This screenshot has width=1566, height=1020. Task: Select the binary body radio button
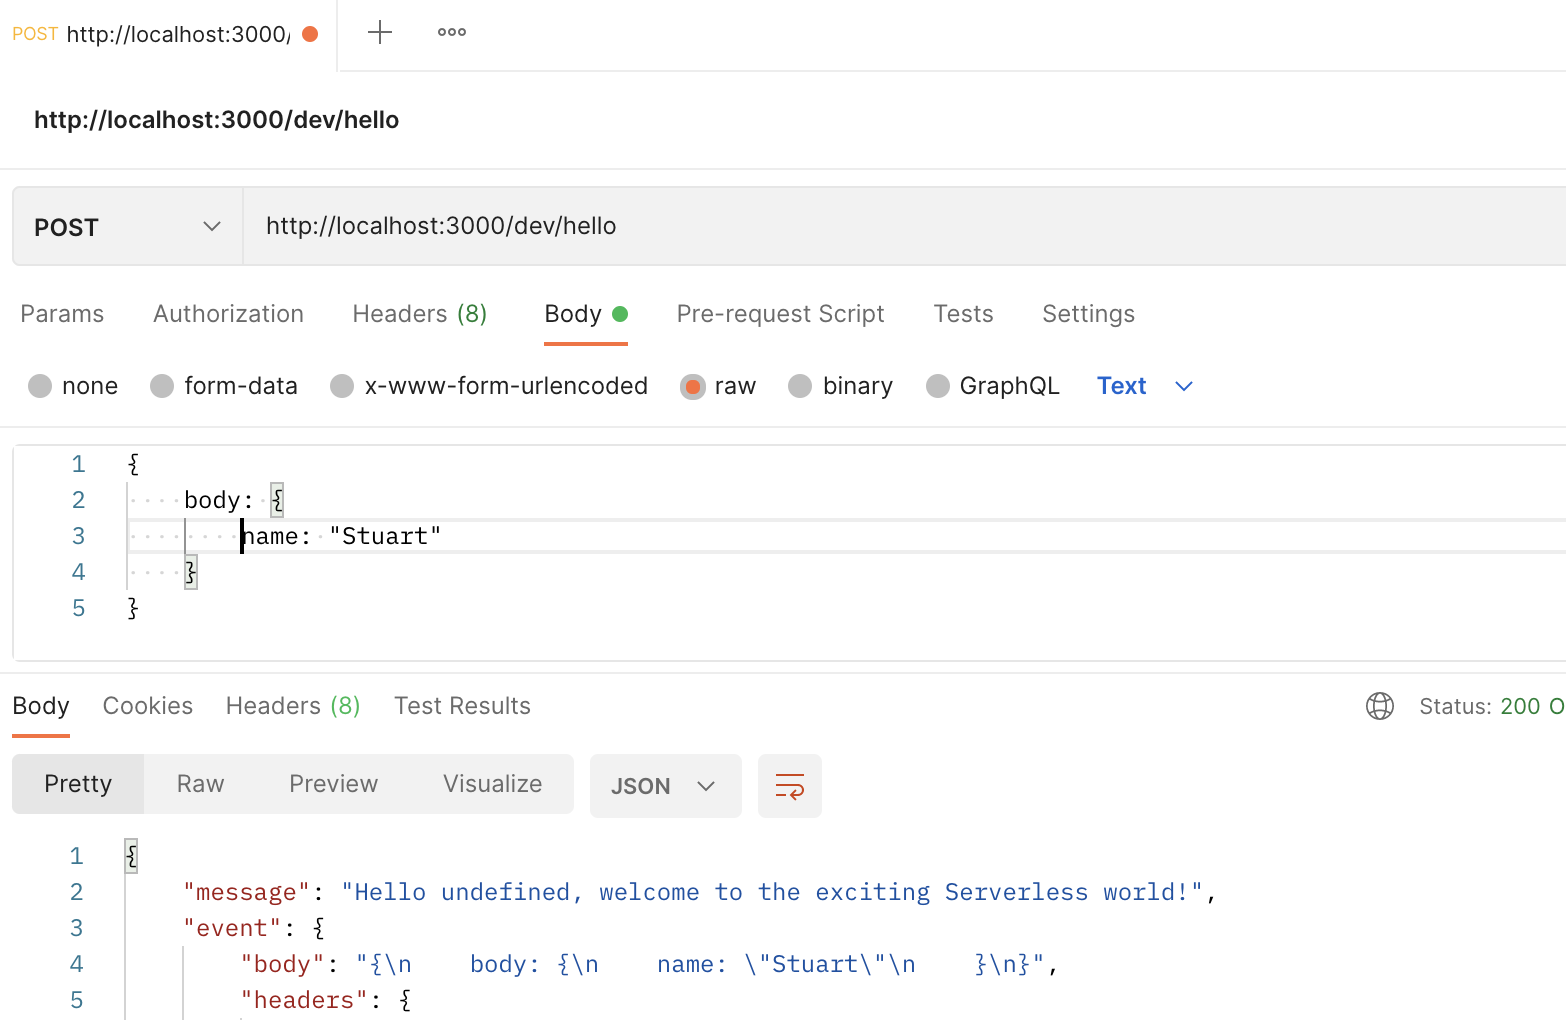click(800, 386)
